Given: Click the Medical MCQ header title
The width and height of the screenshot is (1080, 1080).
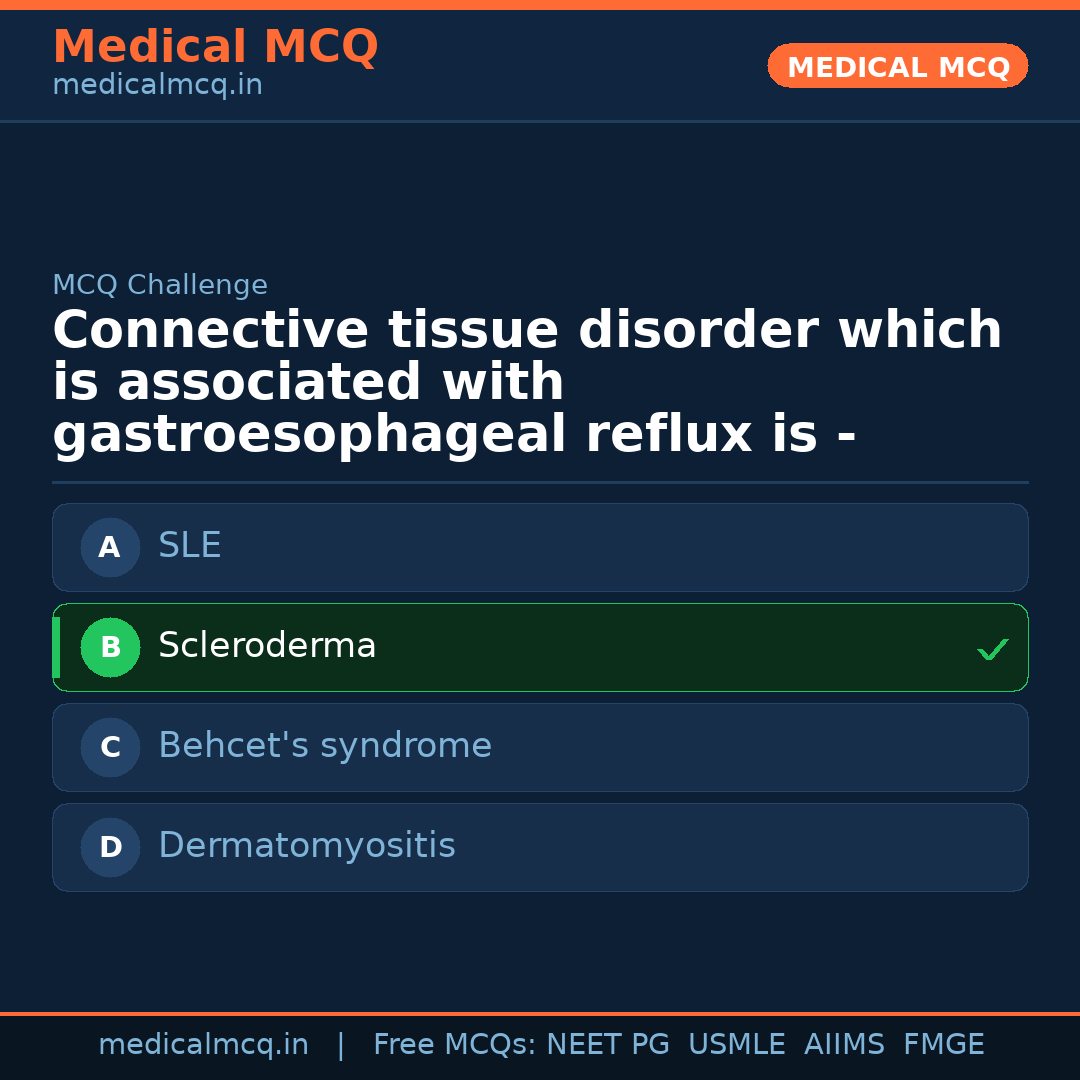Looking at the screenshot, I should [x=215, y=47].
